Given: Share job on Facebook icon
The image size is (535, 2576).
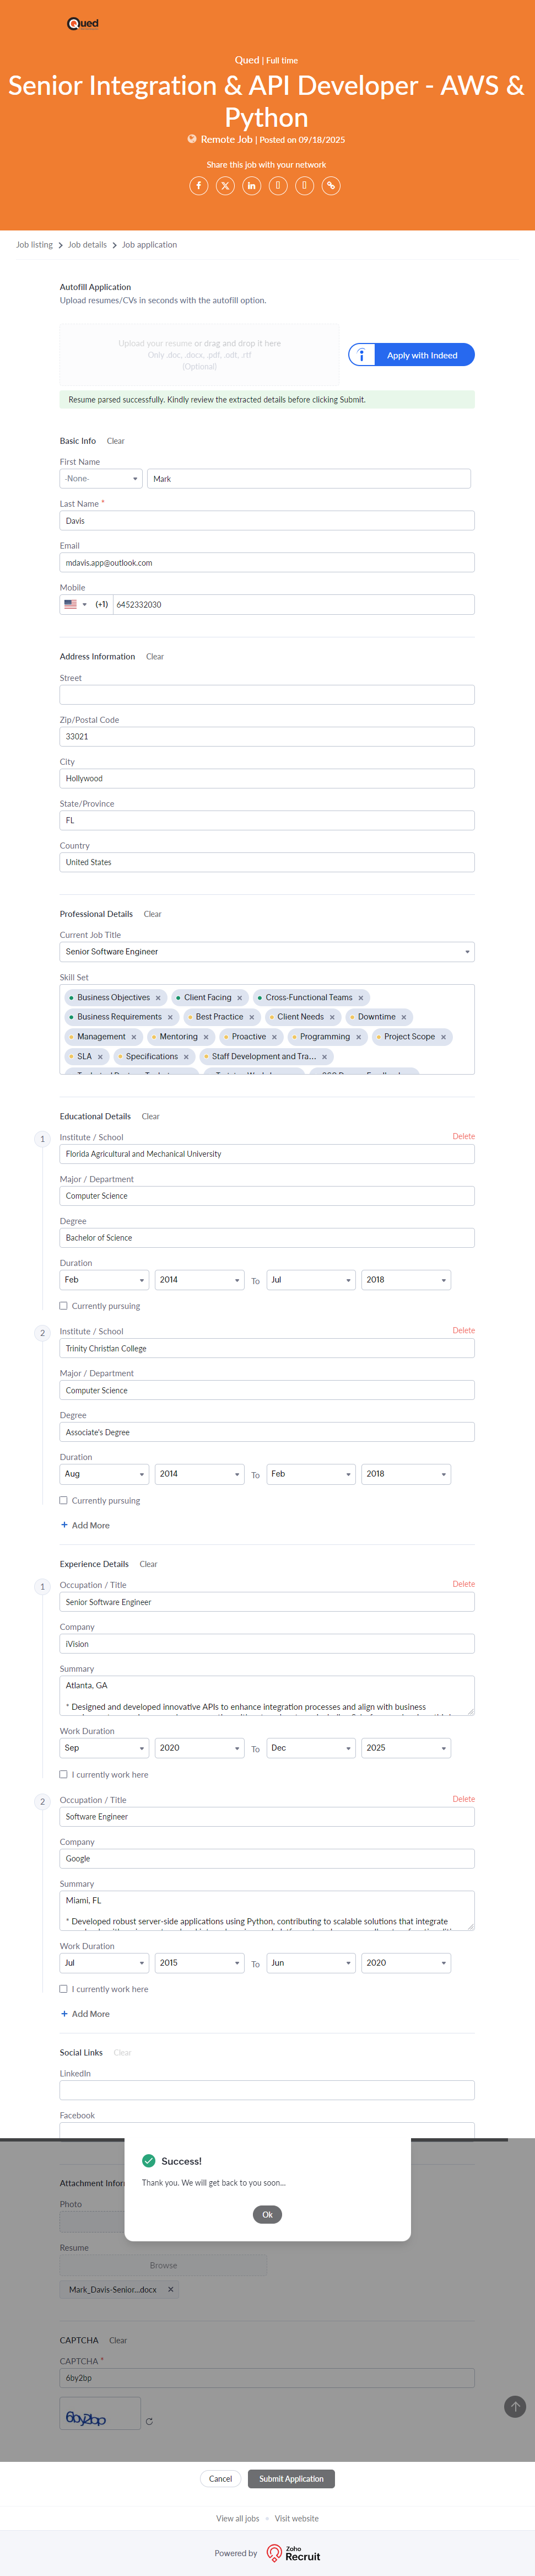Looking at the screenshot, I should pyautogui.click(x=199, y=186).
